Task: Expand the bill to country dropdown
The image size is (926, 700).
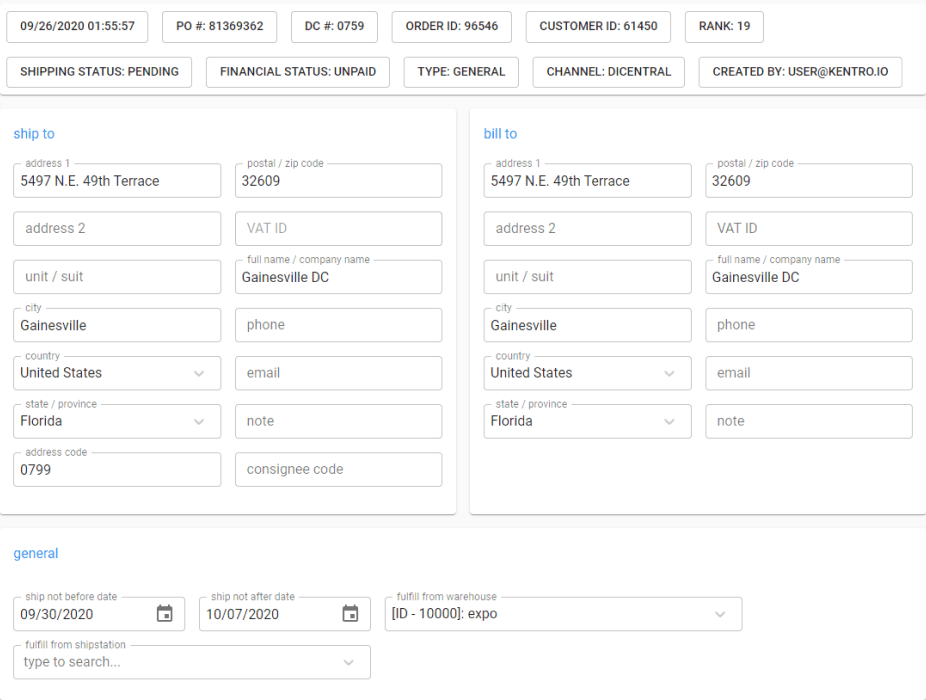Action: click(669, 373)
